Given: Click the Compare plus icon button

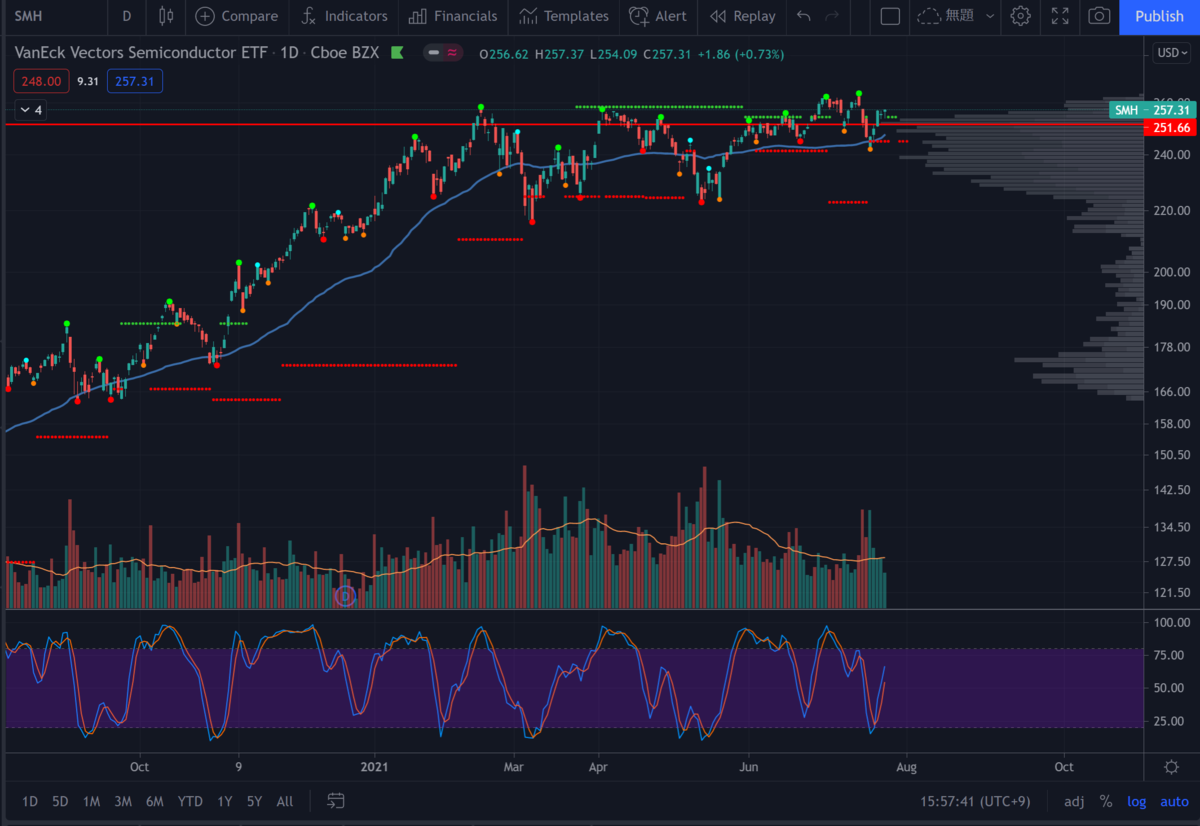Looking at the screenshot, I should coord(236,16).
